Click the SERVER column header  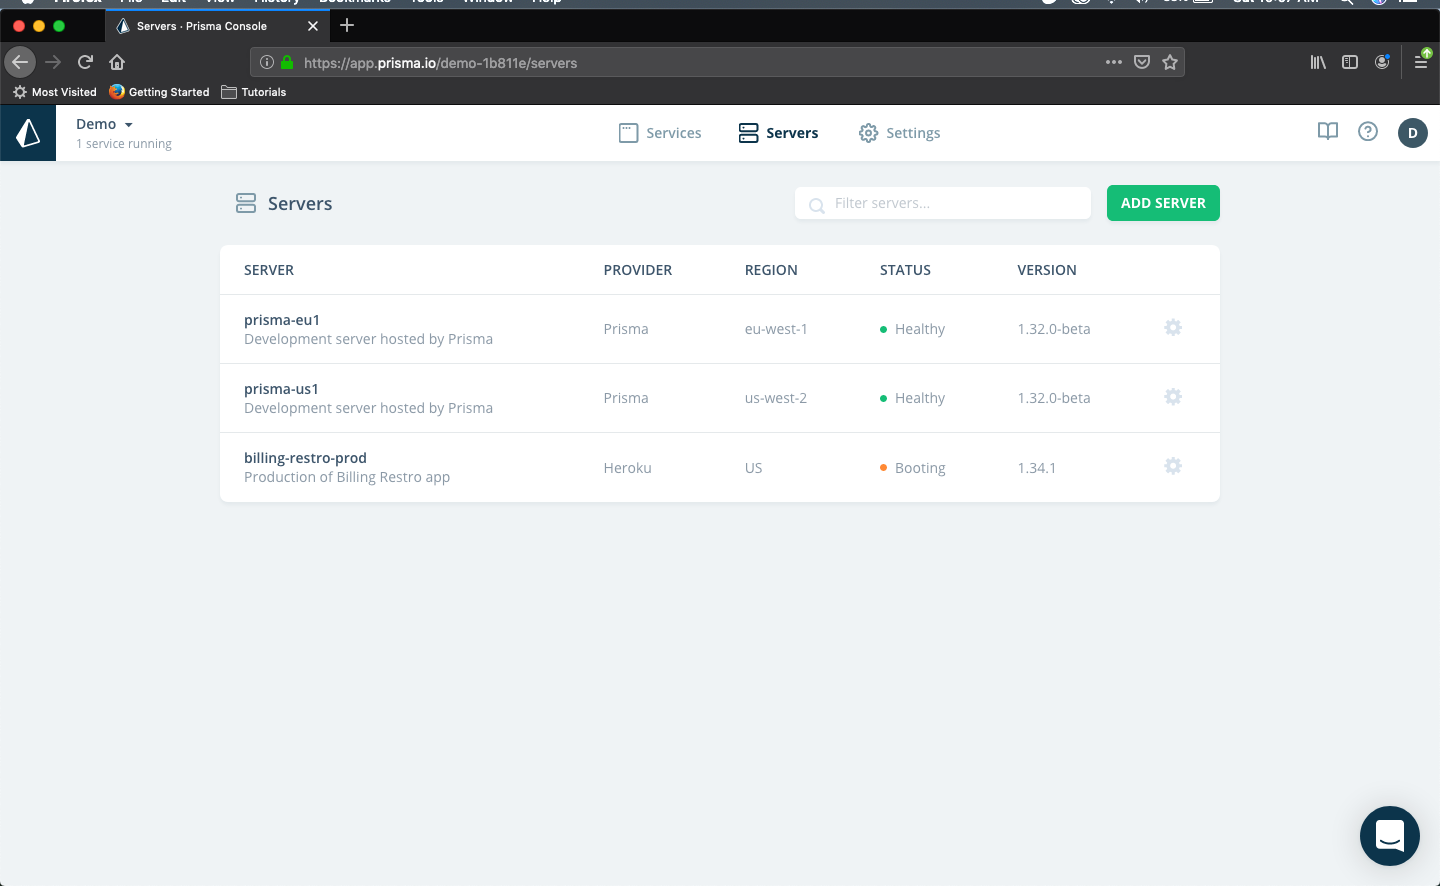point(269,270)
